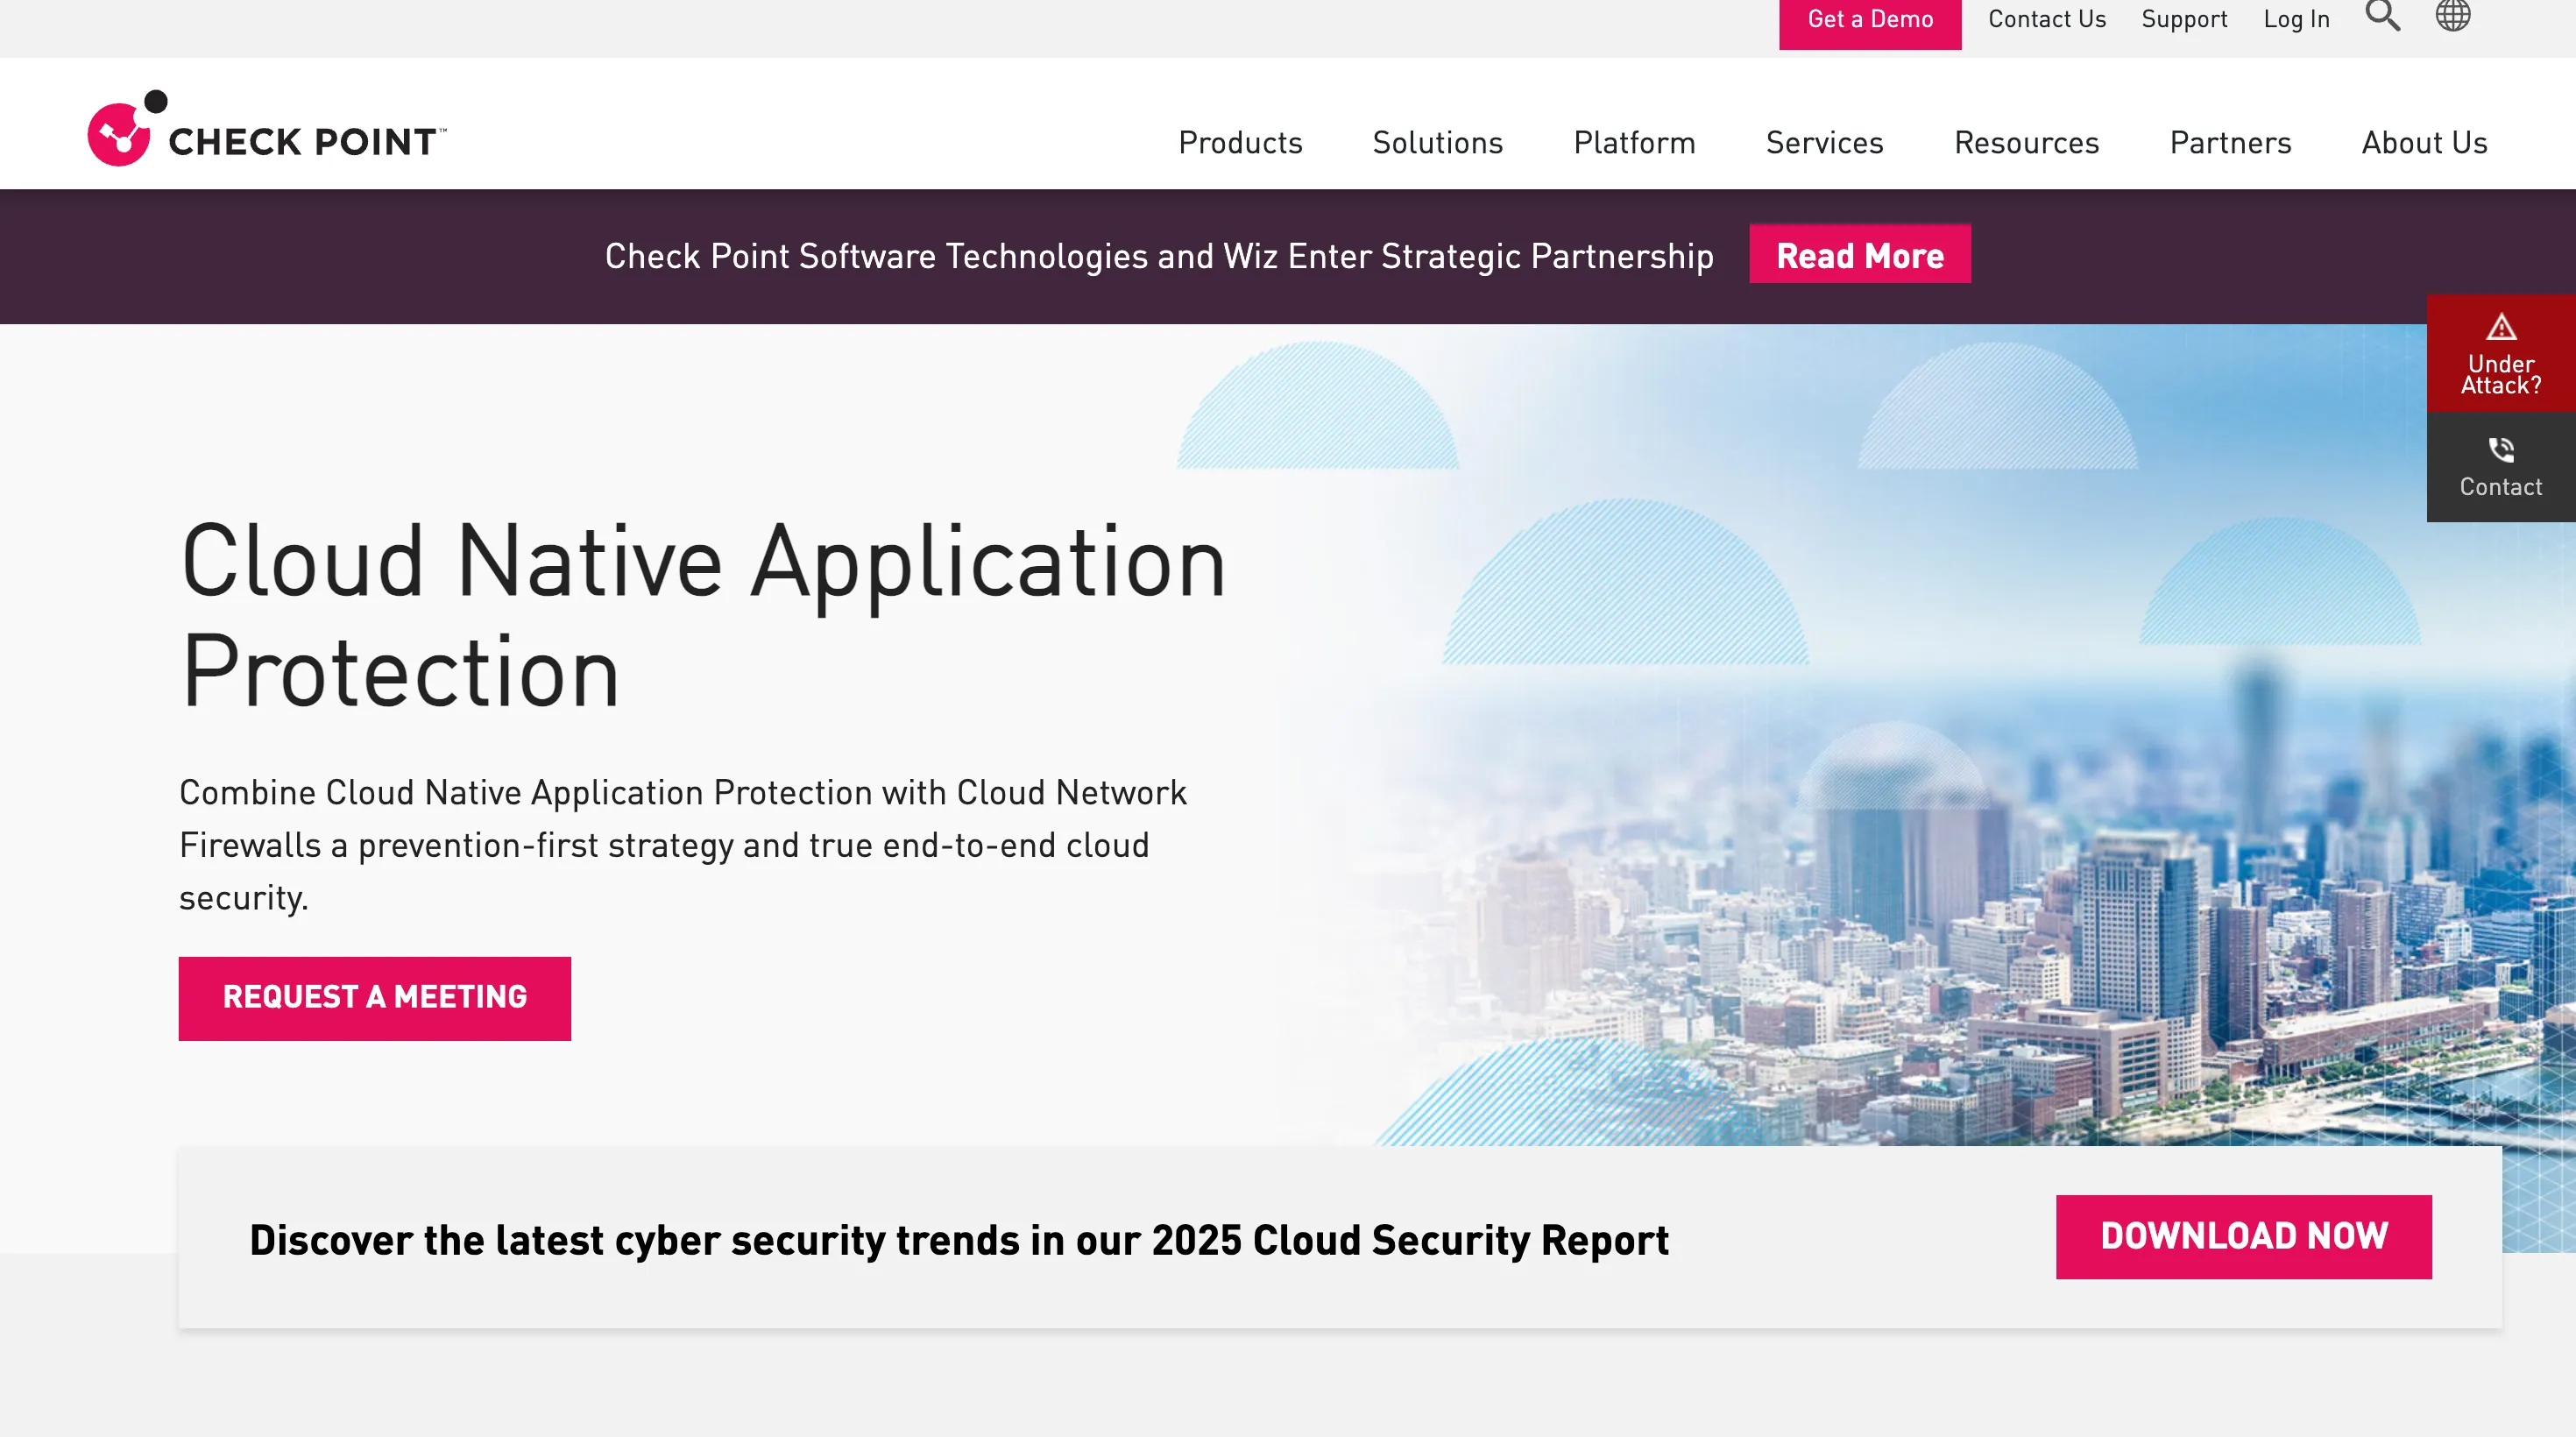The image size is (2576, 1437).
Task: Open the globe language selector
Action: click(x=2452, y=16)
